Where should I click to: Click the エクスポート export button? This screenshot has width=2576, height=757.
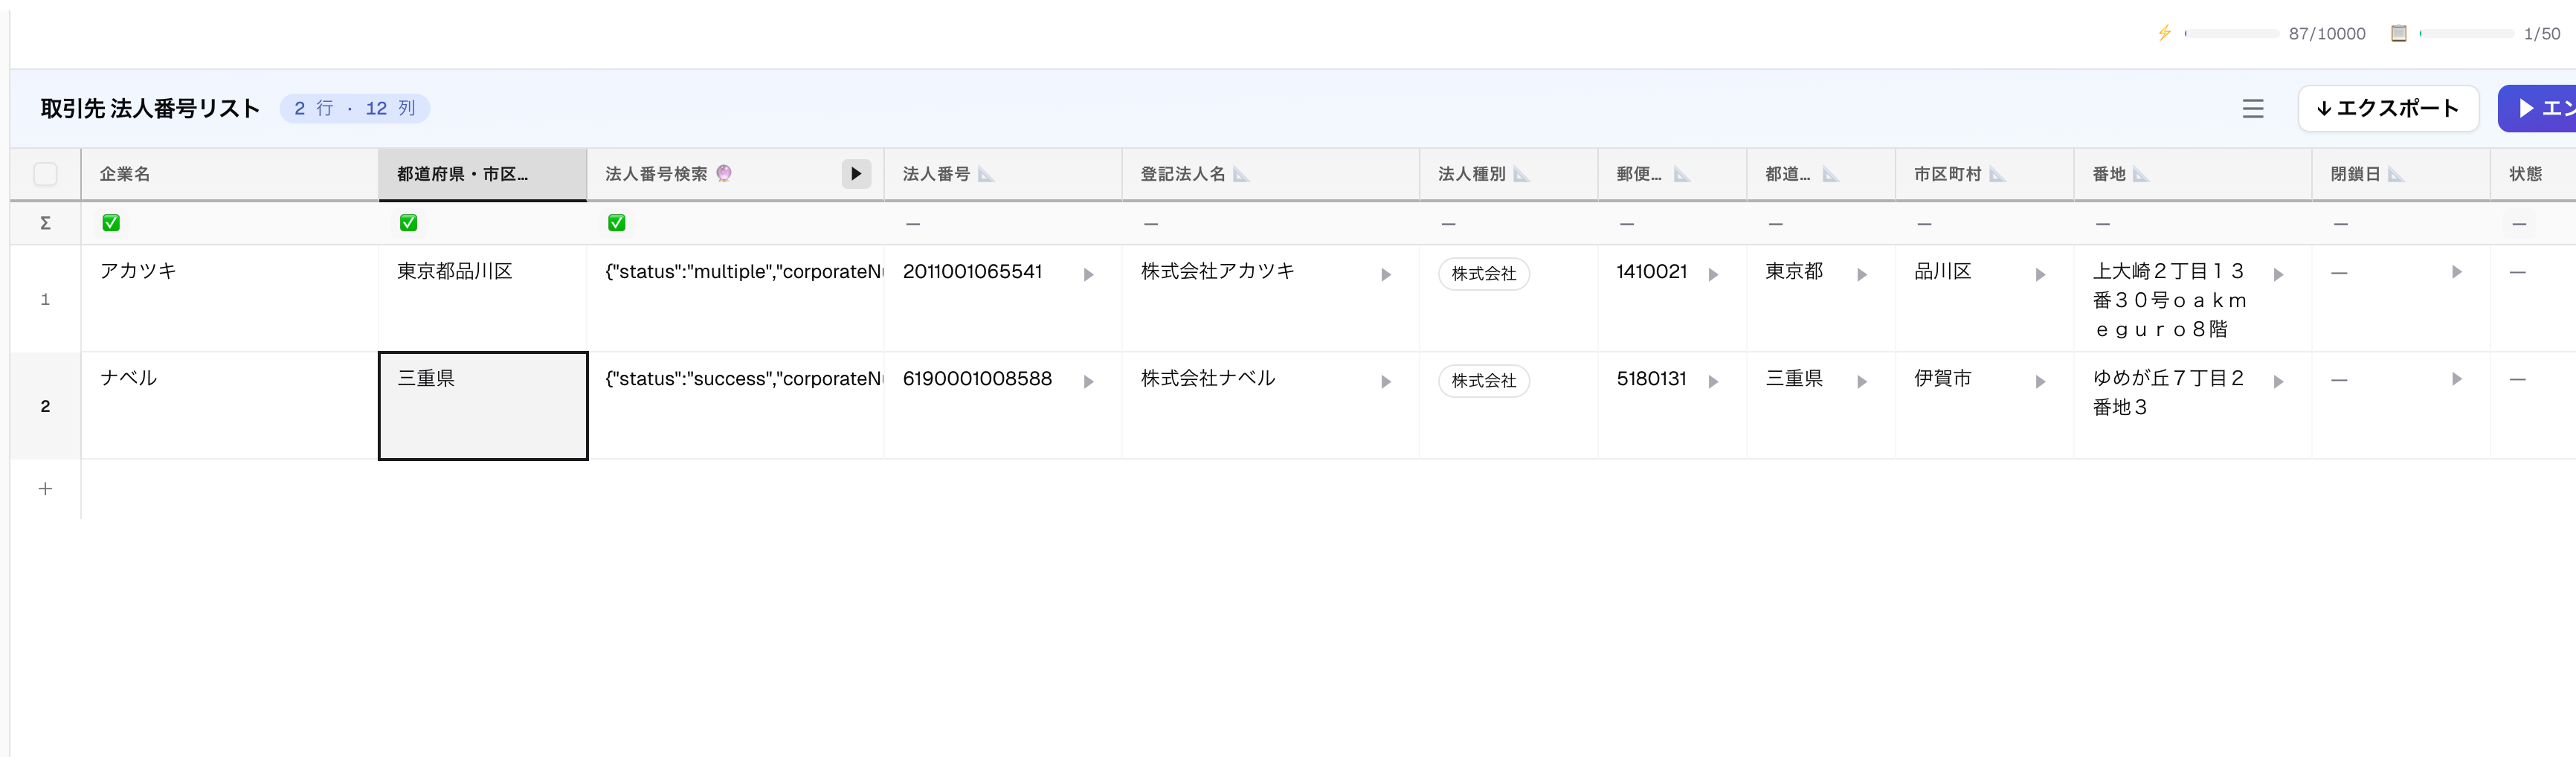[2388, 108]
